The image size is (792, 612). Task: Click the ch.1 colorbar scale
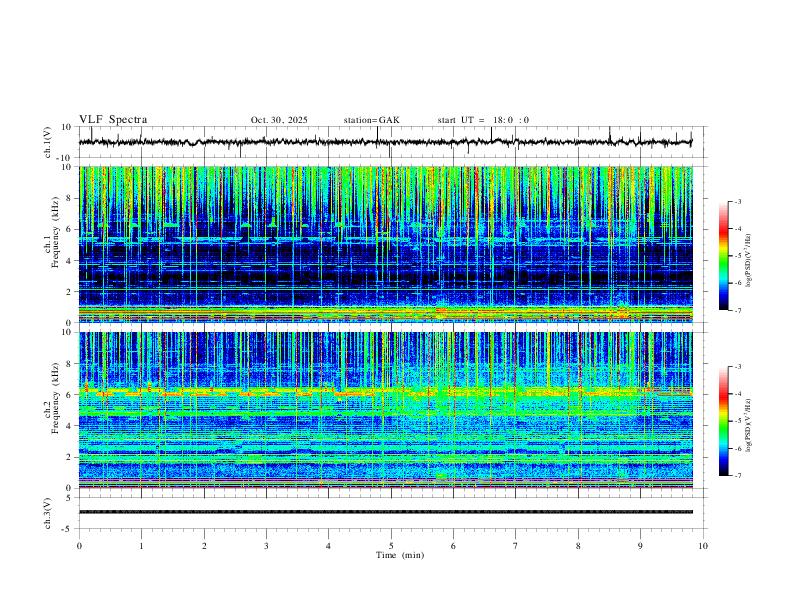point(723,256)
